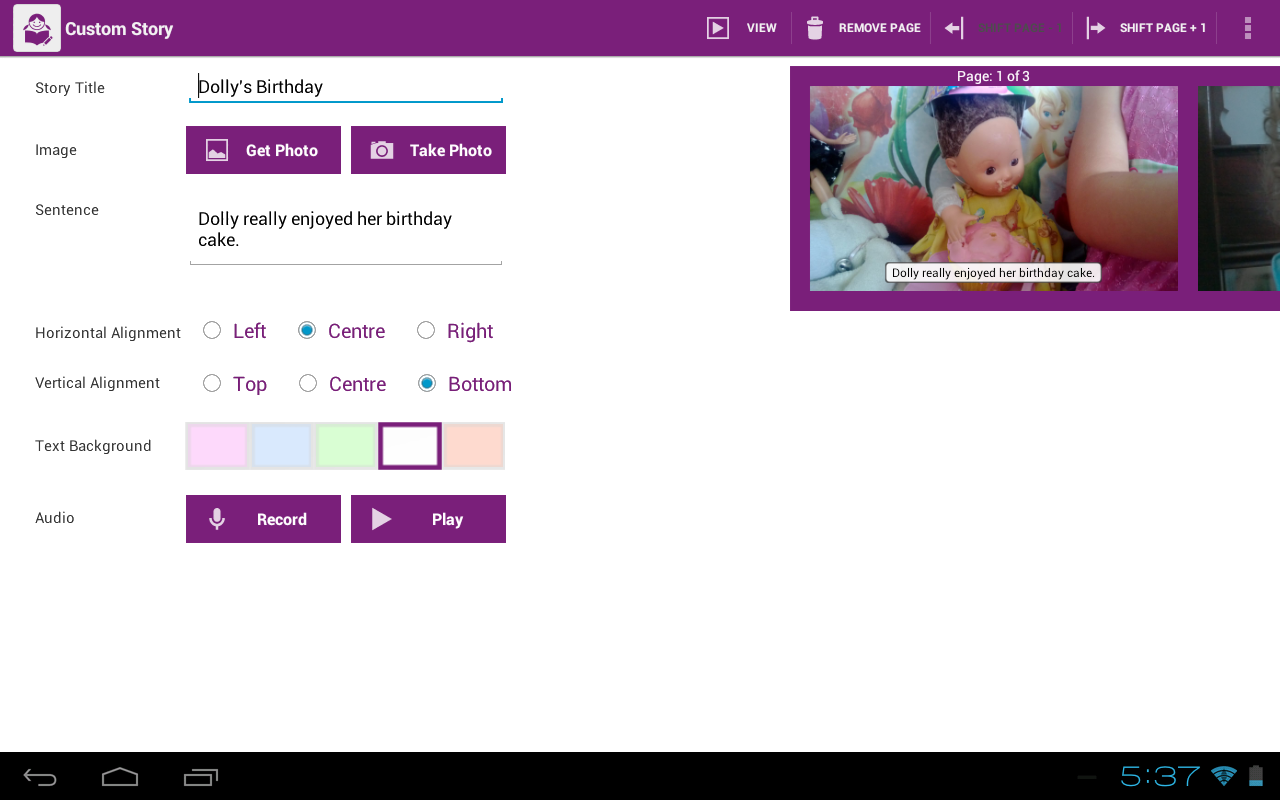Click the play triangle icon on Play

point(381,519)
